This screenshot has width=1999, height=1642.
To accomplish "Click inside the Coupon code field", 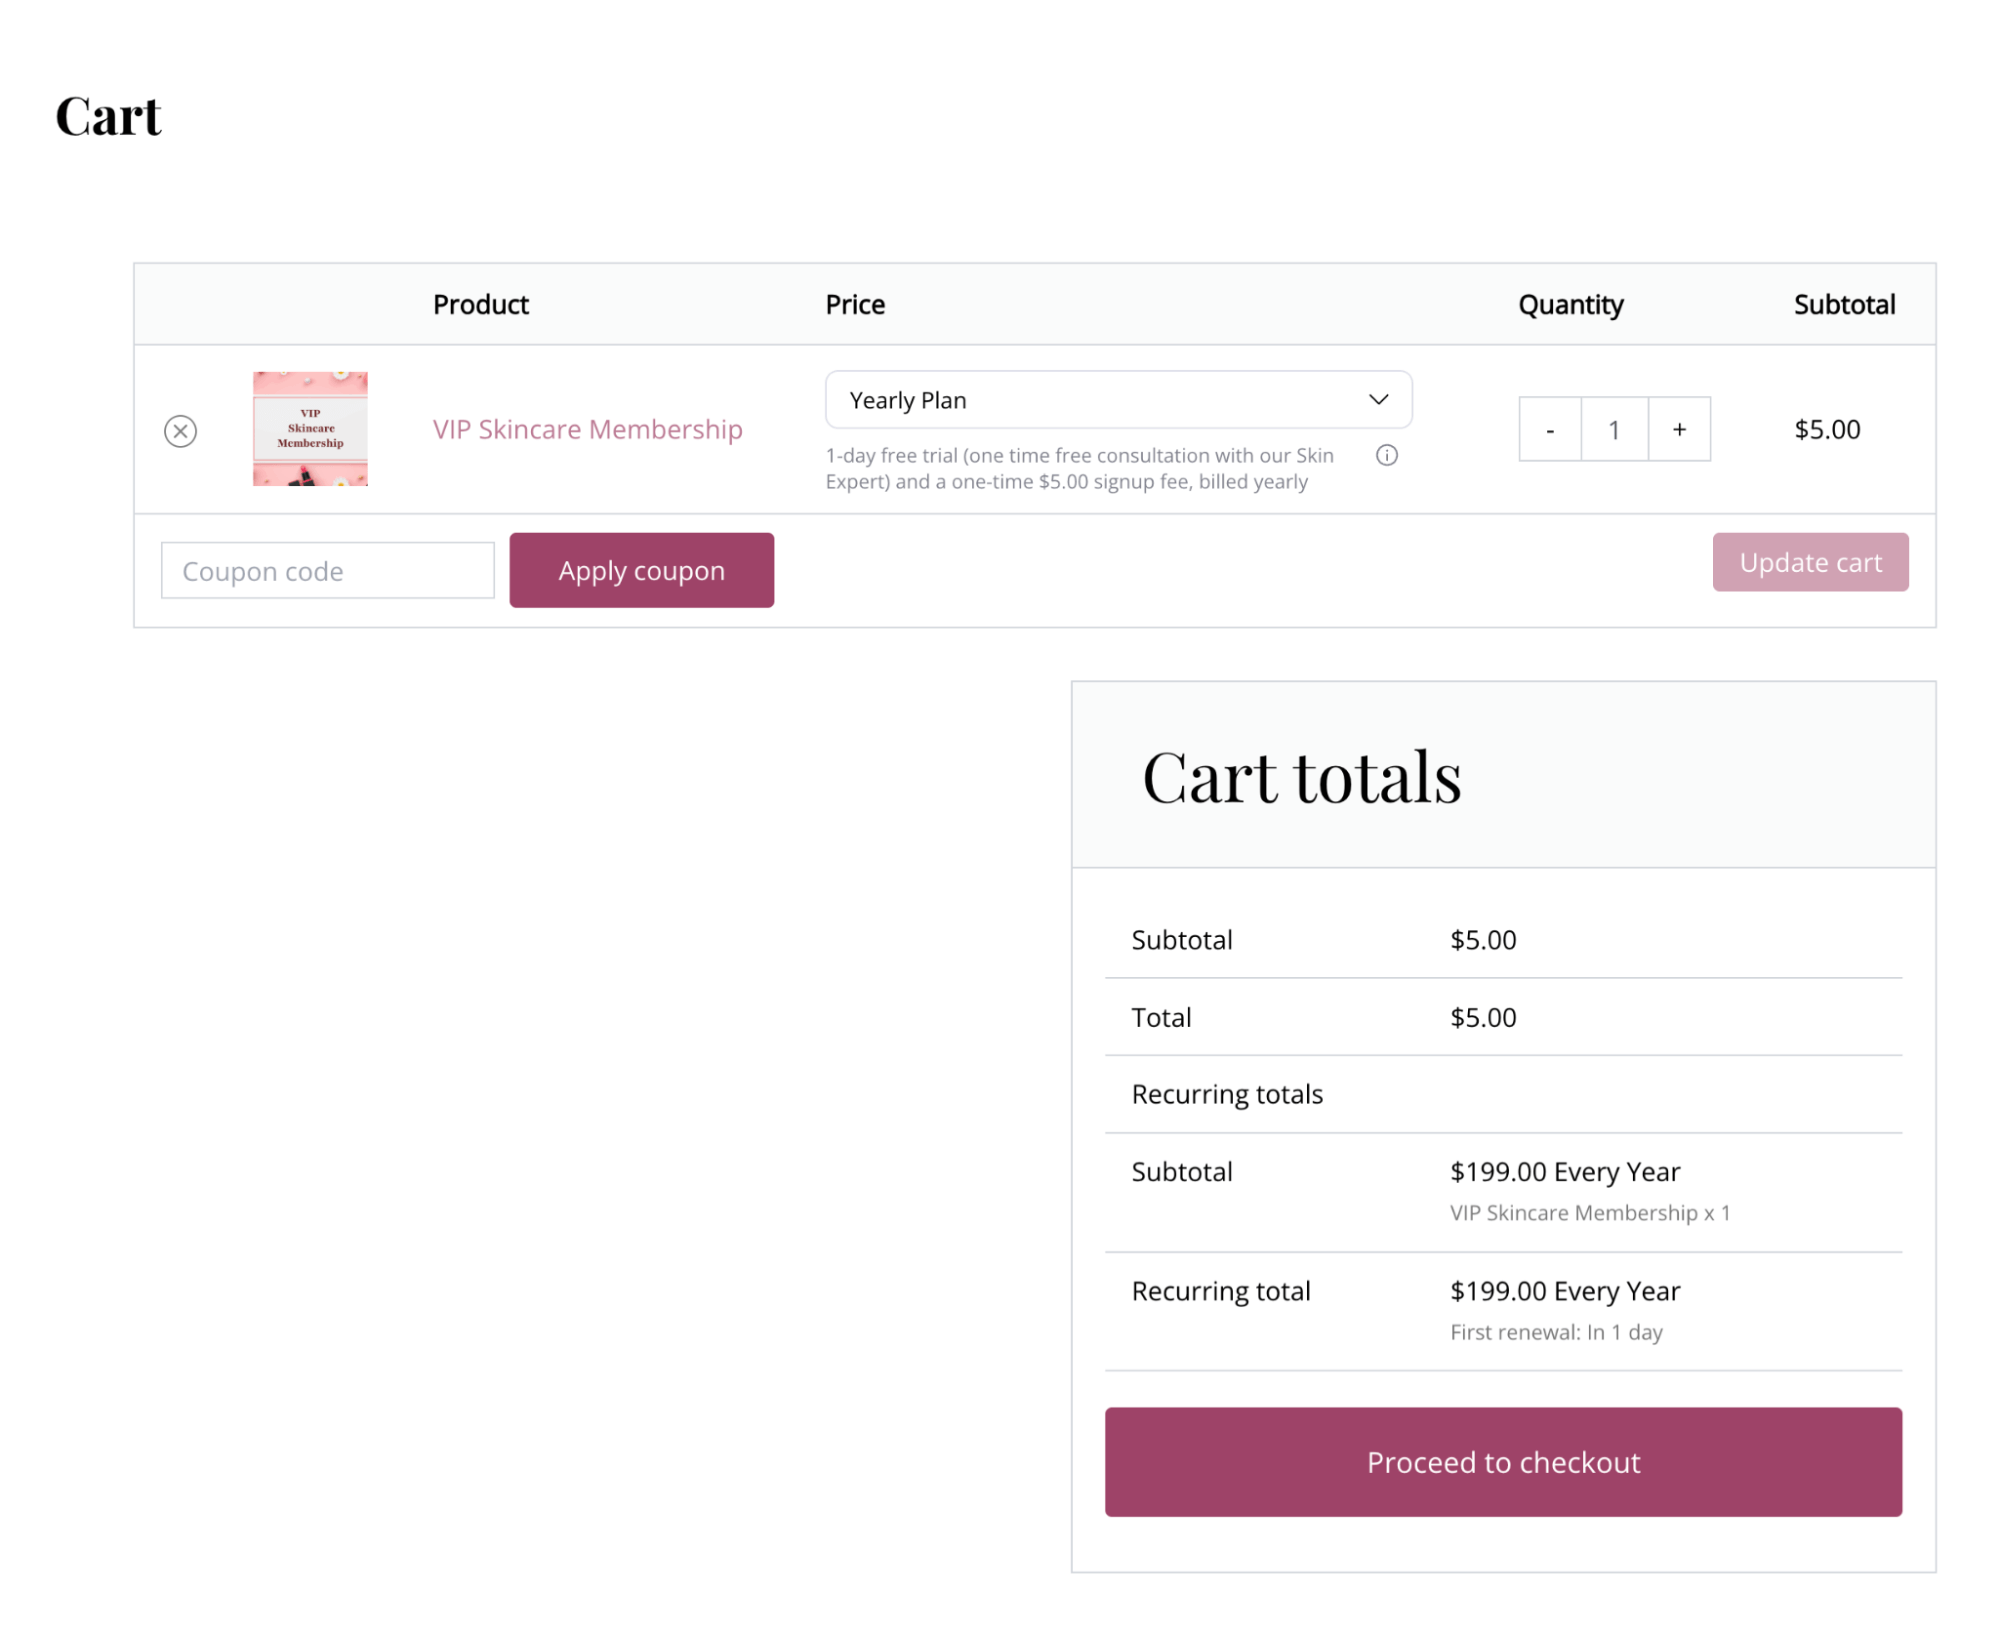I will coord(327,570).
